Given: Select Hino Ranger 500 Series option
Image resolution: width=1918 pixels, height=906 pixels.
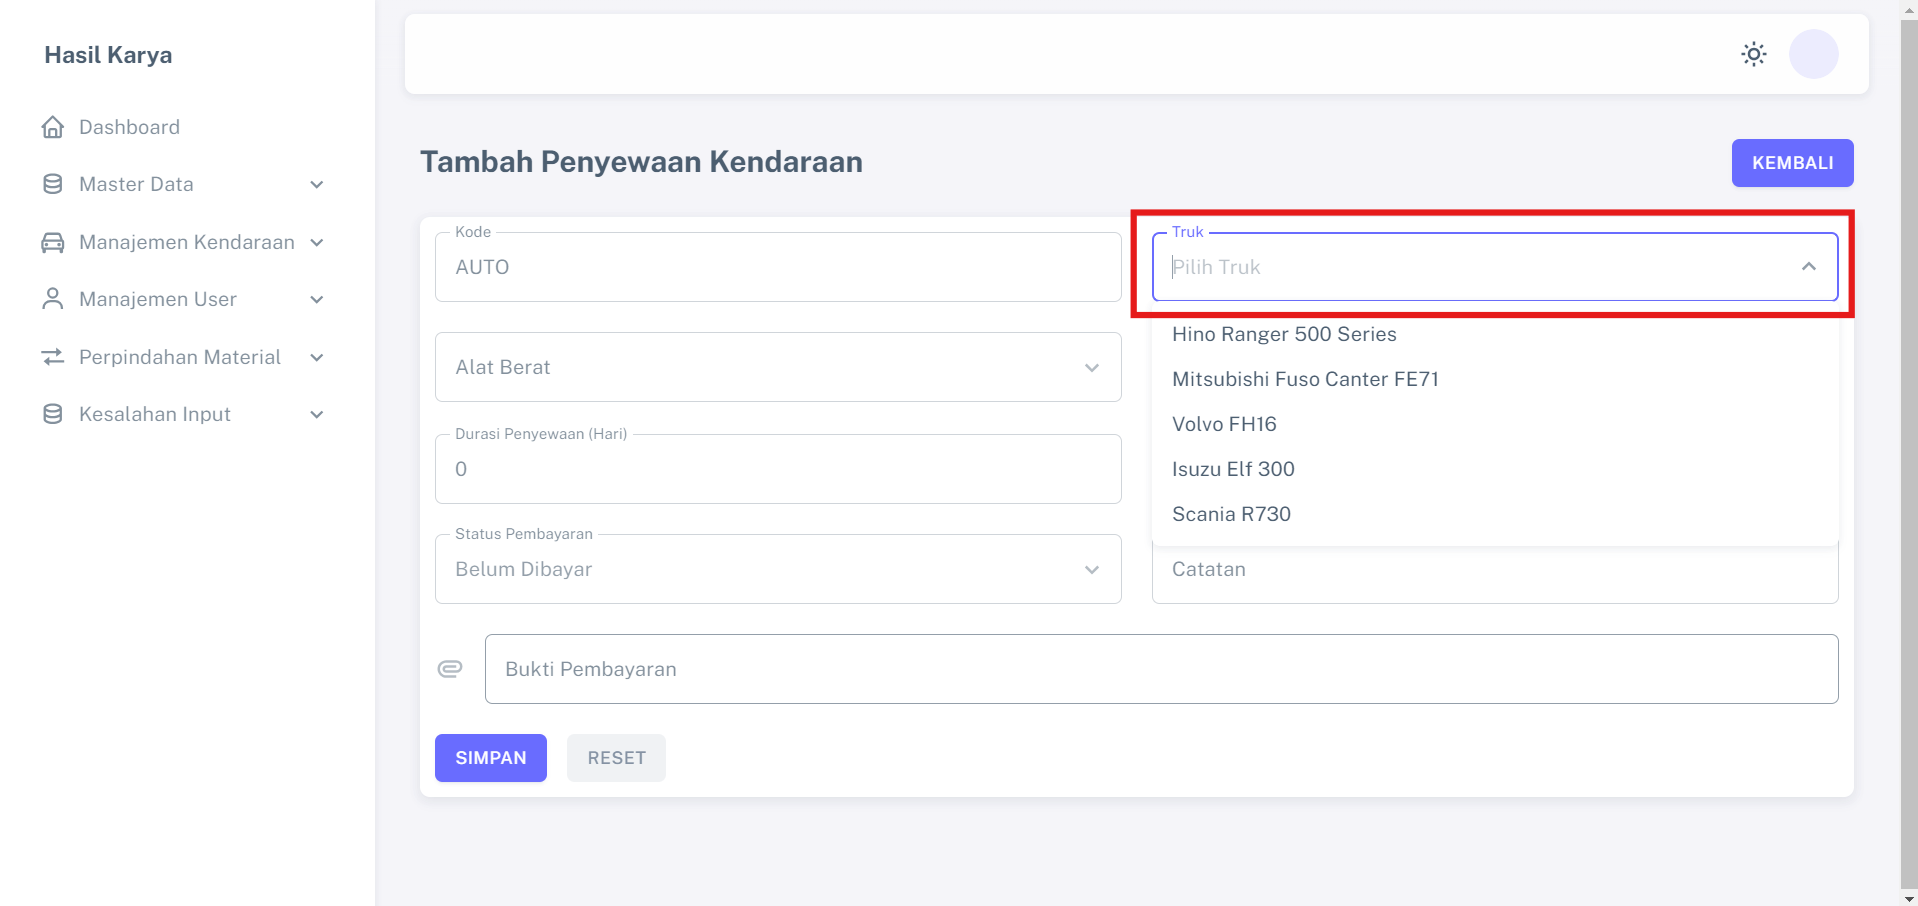Looking at the screenshot, I should [1284, 334].
